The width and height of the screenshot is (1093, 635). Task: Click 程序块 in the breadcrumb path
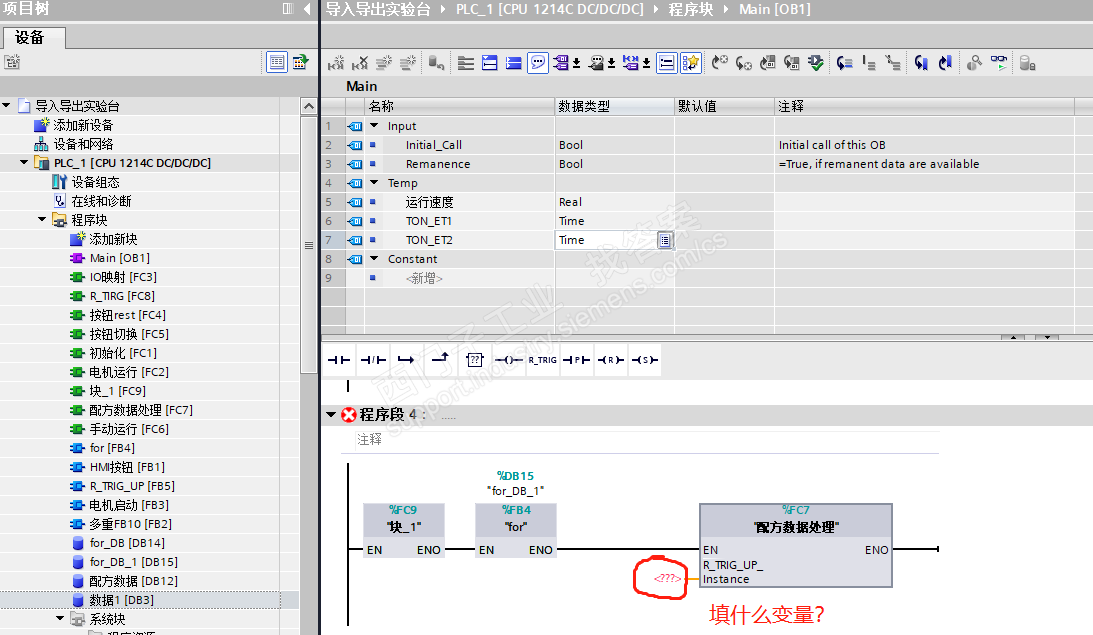pos(690,9)
